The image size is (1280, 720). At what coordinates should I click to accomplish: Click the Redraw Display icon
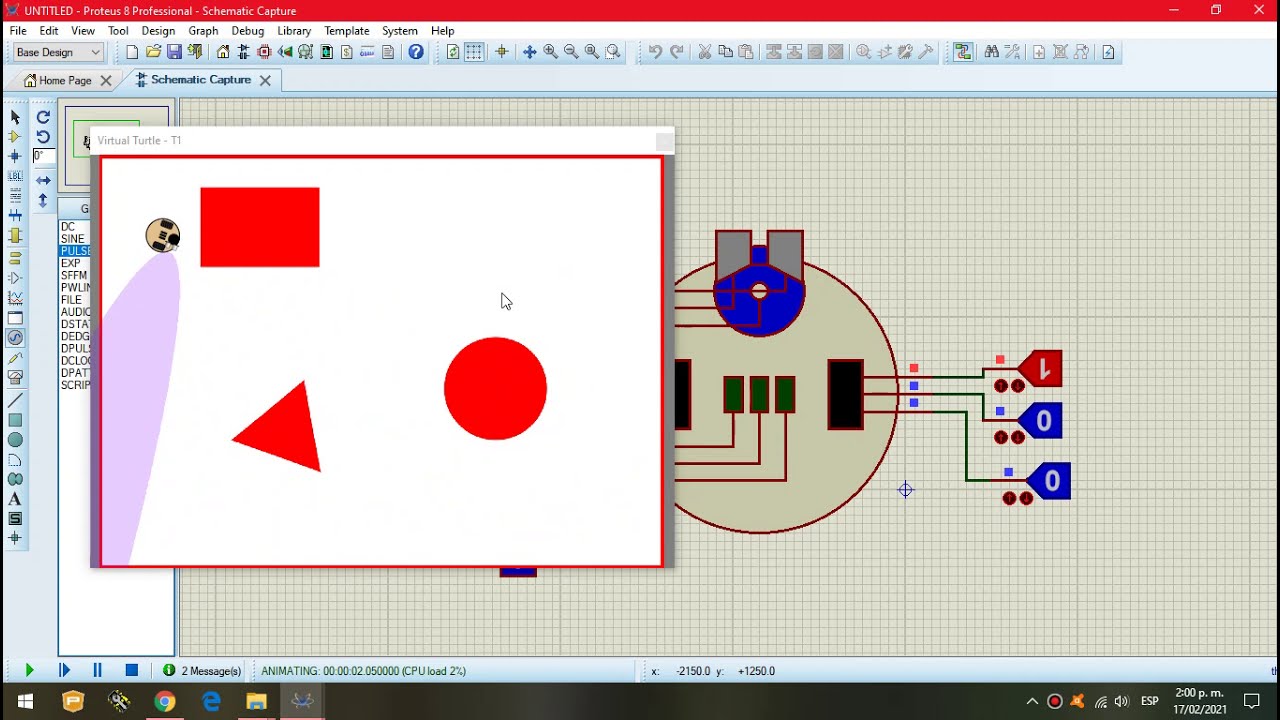coord(453,52)
